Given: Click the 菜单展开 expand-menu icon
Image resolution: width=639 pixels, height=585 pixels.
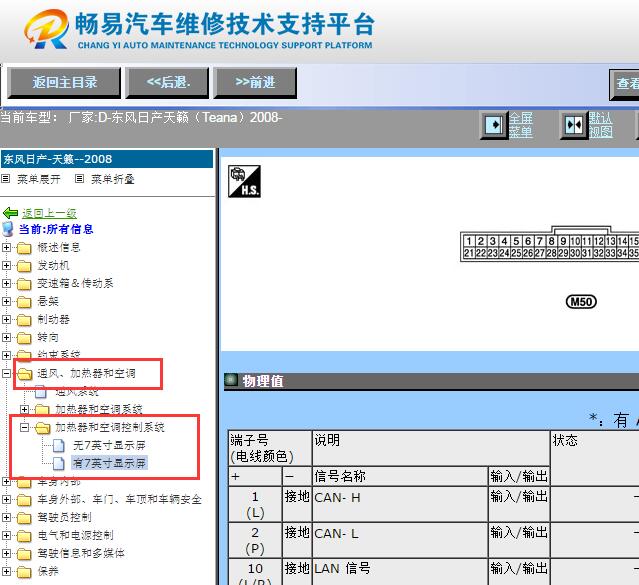Looking at the screenshot, I should [x=5, y=179].
